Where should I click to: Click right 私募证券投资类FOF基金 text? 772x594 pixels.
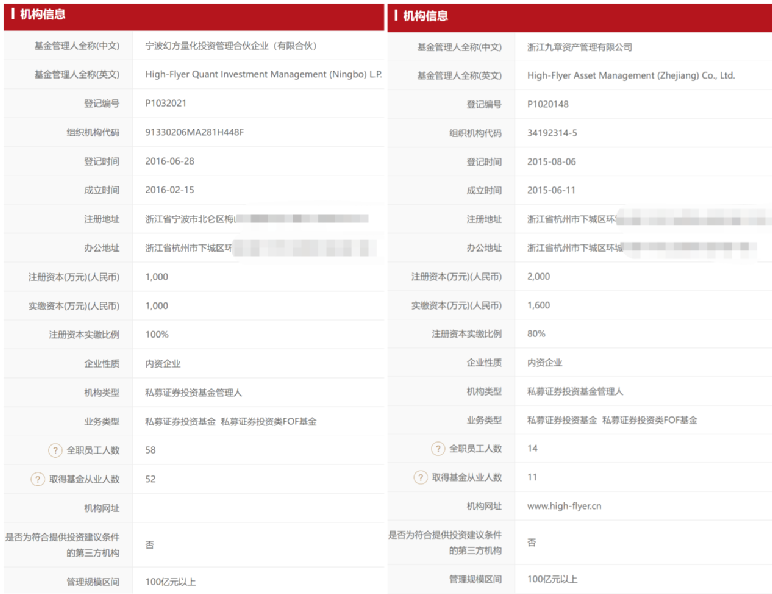pyautogui.click(x=650, y=420)
